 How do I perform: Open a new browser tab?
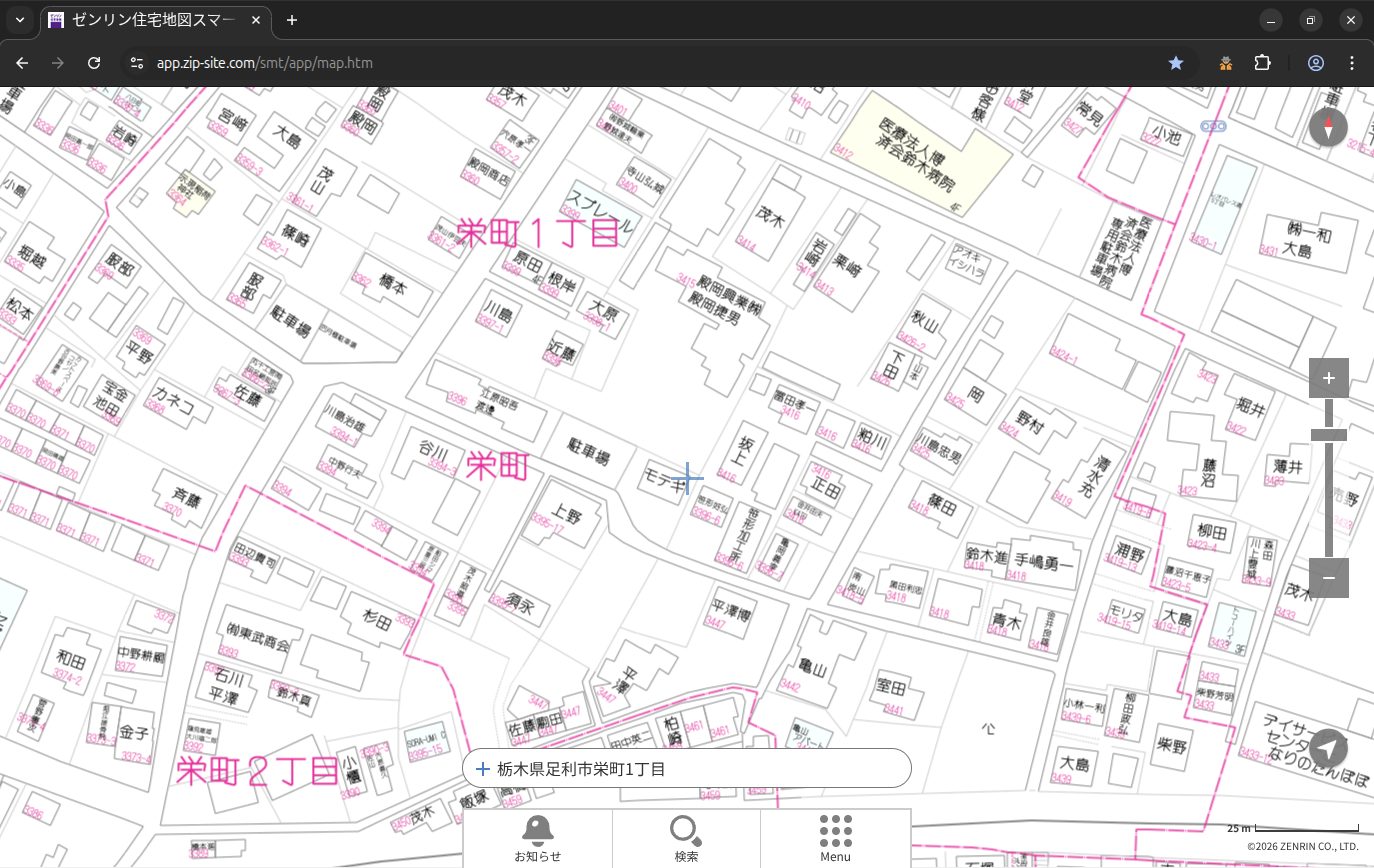[x=292, y=20]
